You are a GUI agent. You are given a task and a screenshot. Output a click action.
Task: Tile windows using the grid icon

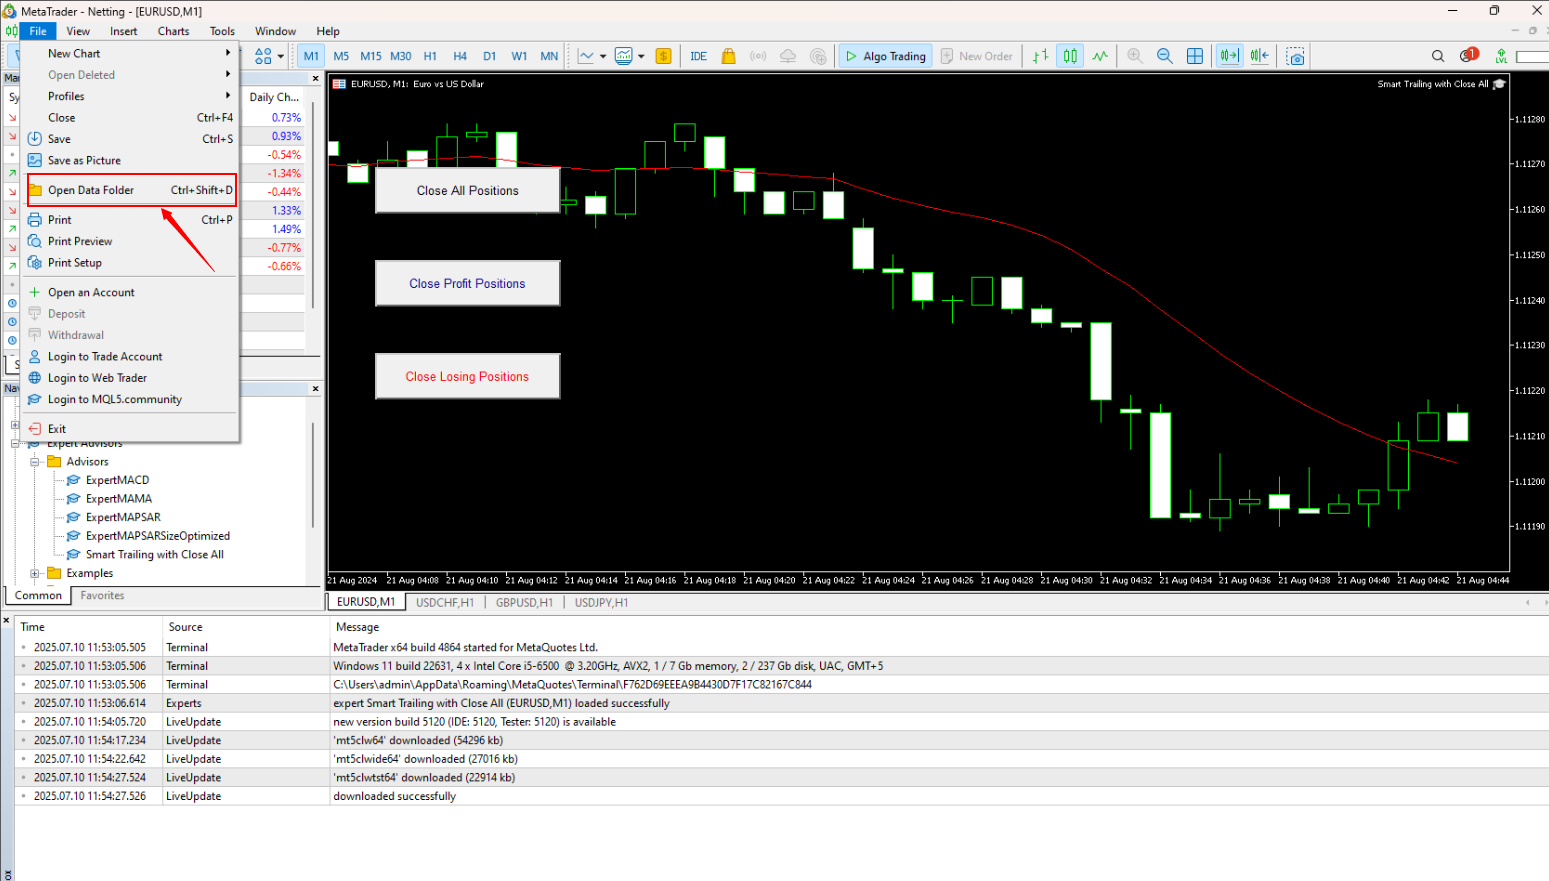point(1195,56)
